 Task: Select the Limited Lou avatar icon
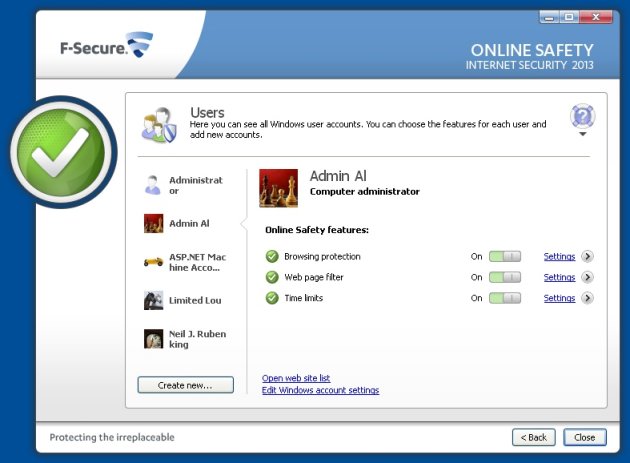coord(153,300)
